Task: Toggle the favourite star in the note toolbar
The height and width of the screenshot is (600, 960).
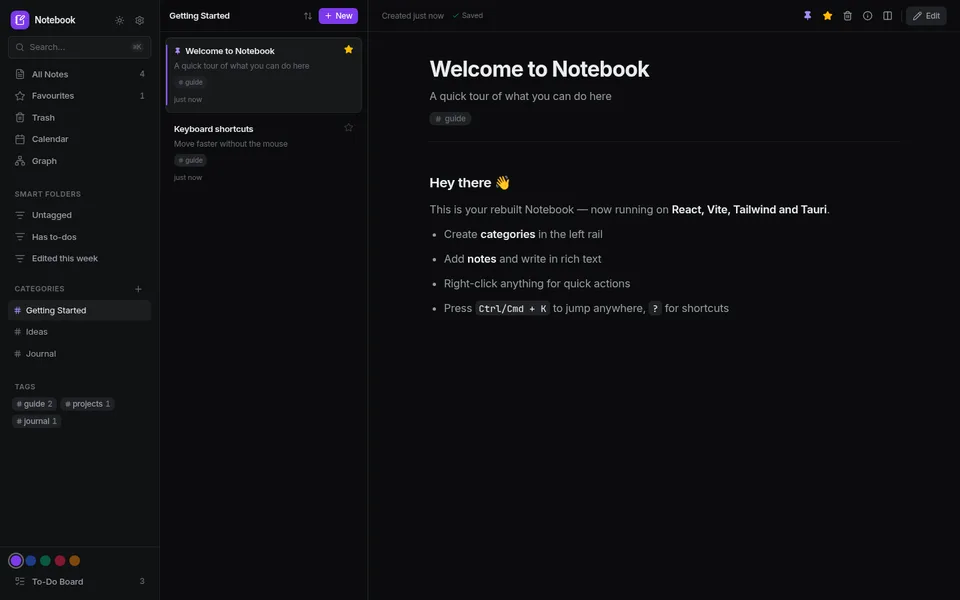Action: point(828,16)
